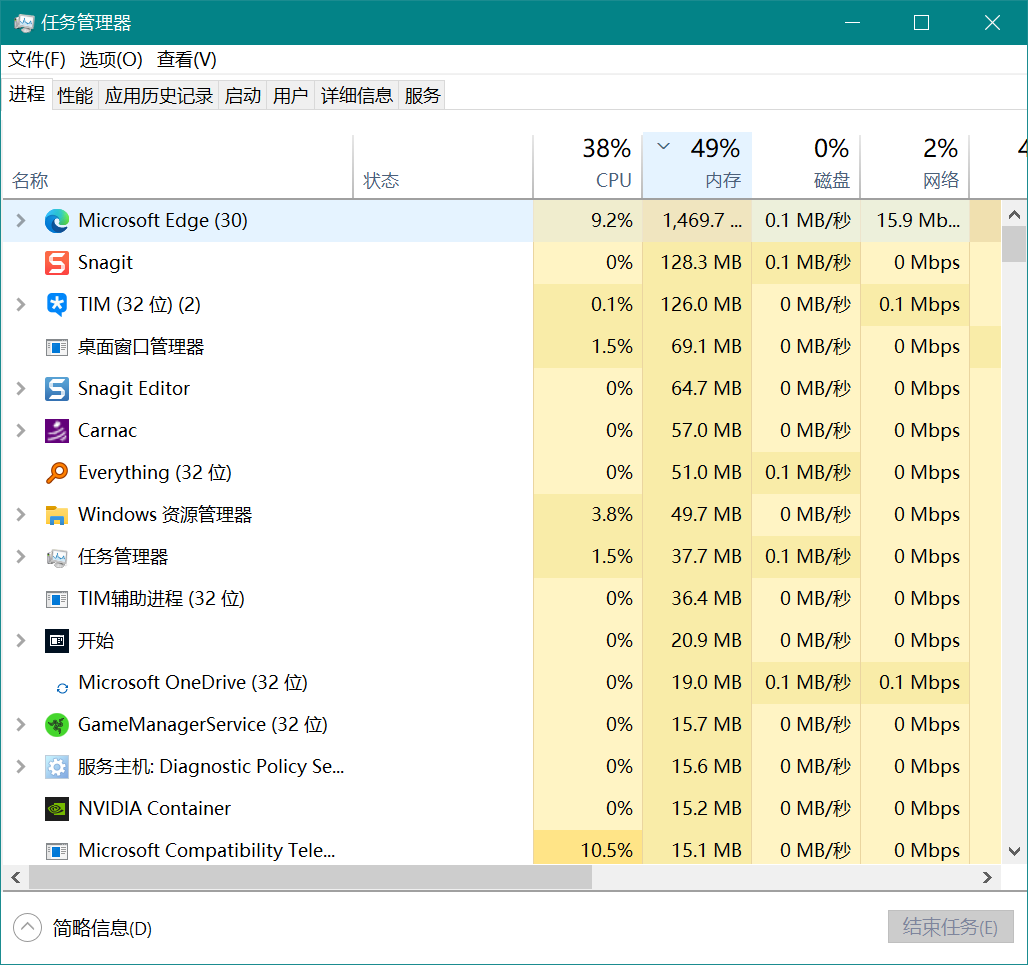Open the 选项(O) menu

click(x=111, y=60)
